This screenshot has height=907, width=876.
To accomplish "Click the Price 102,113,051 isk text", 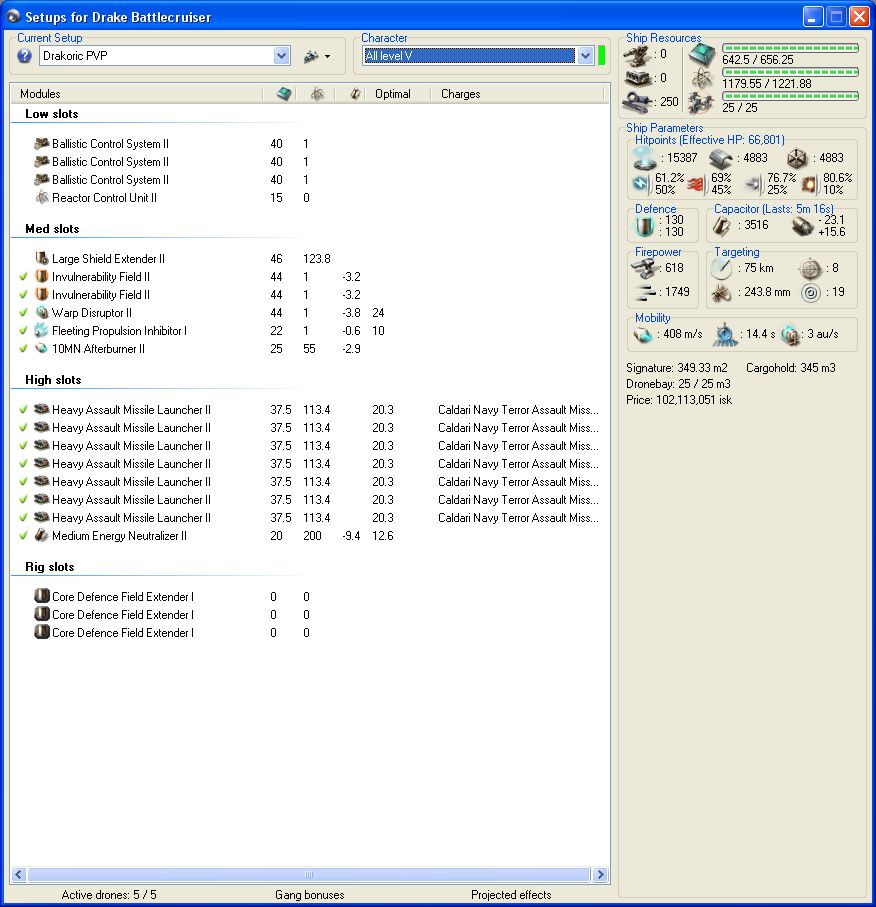I will pyautogui.click(x=679, y=400).
